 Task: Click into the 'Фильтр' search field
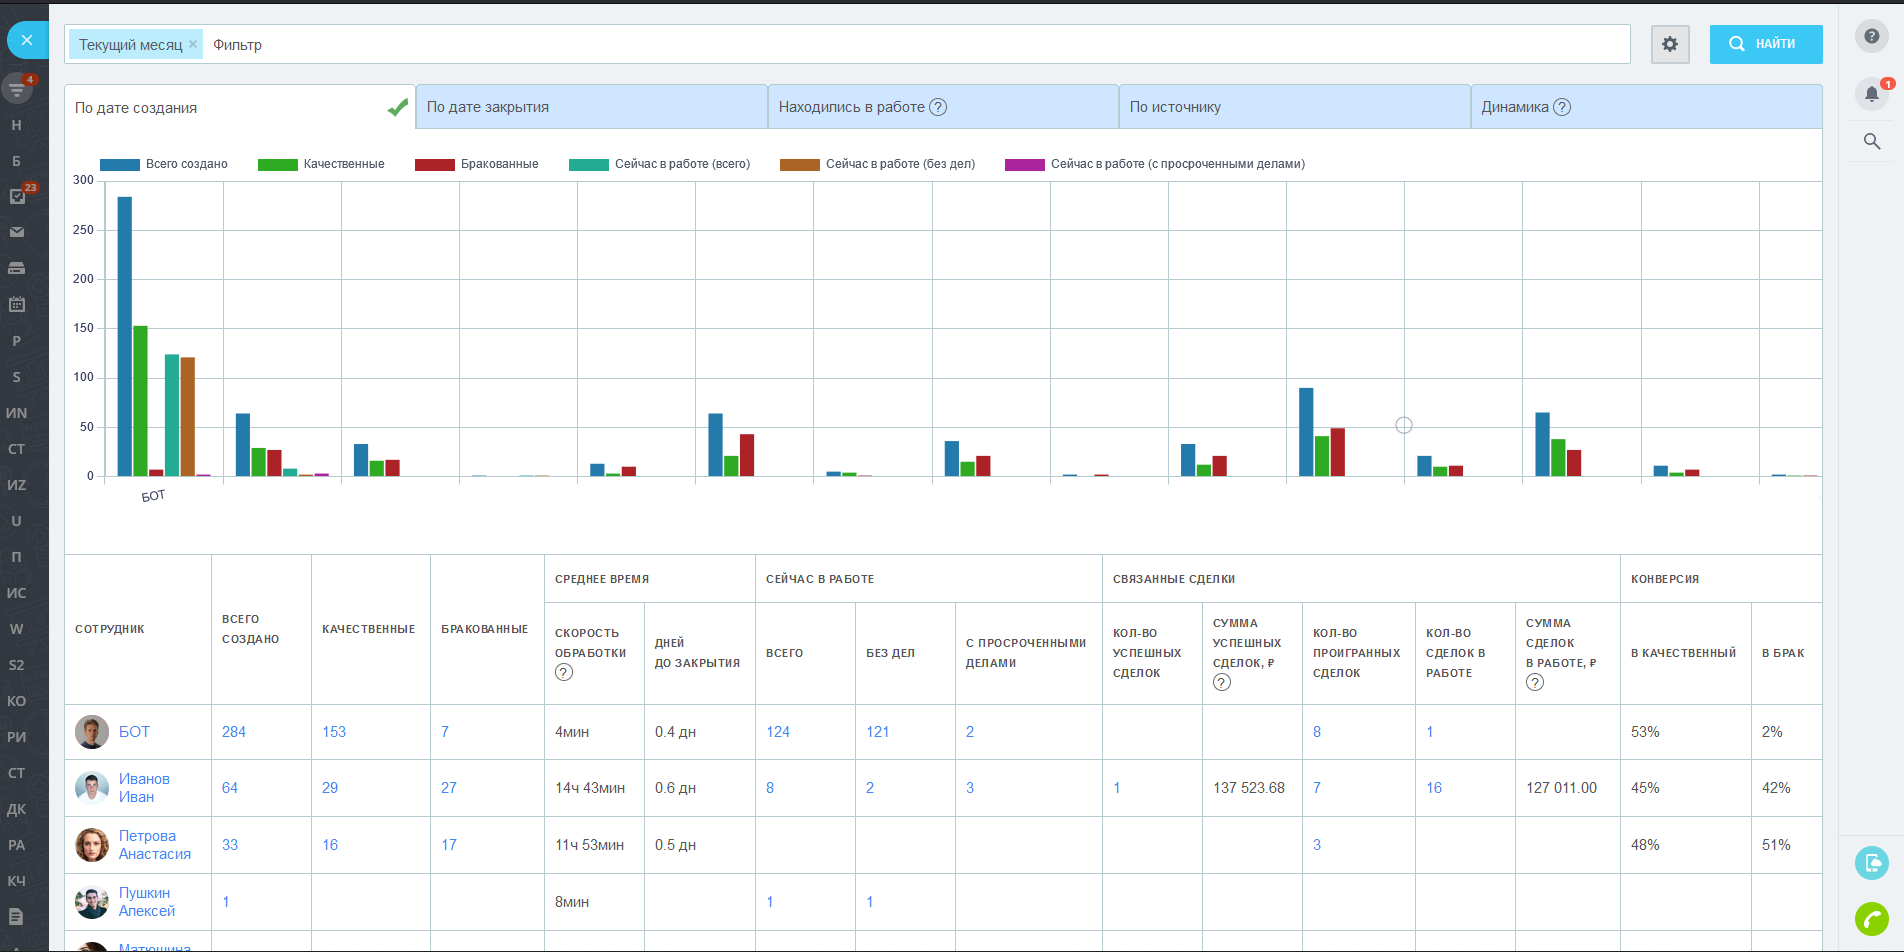pyautogui.click(x=900, y=44)
